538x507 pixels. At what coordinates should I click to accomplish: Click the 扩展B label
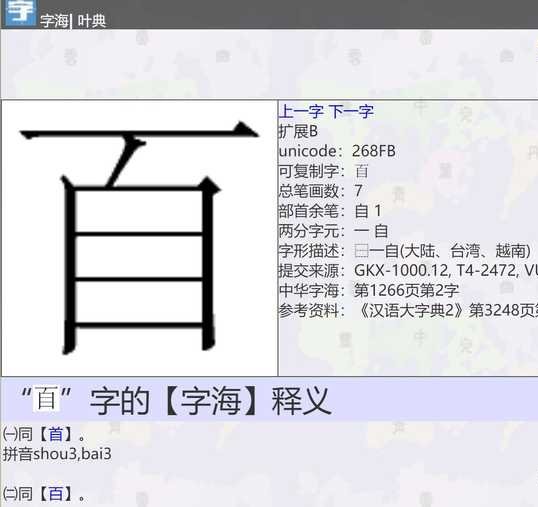point(298,131)
